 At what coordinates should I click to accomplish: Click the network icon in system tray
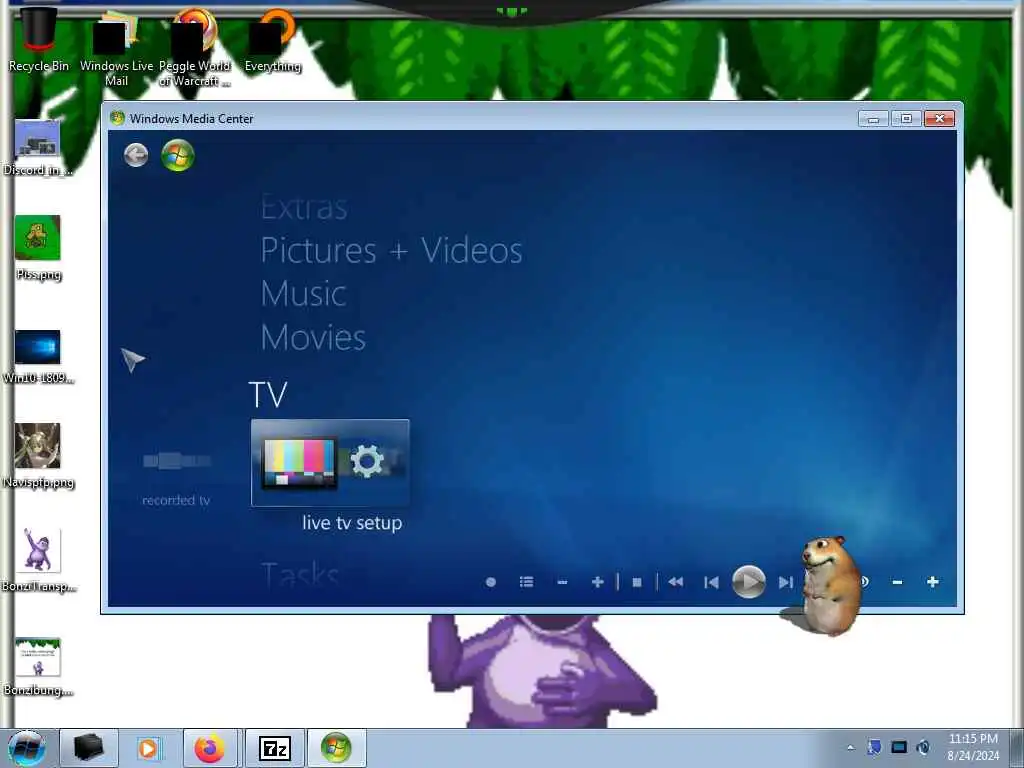[899, 747]
